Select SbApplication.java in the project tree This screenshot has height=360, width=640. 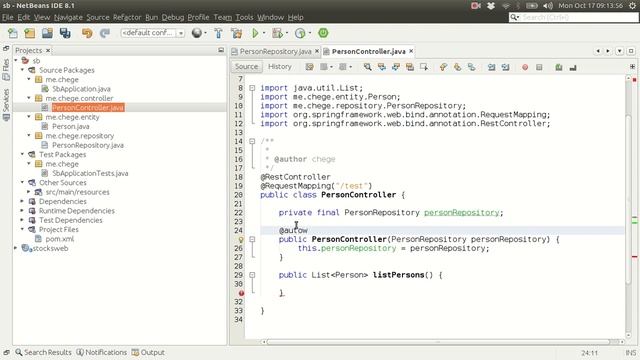(x=81, y=89)
